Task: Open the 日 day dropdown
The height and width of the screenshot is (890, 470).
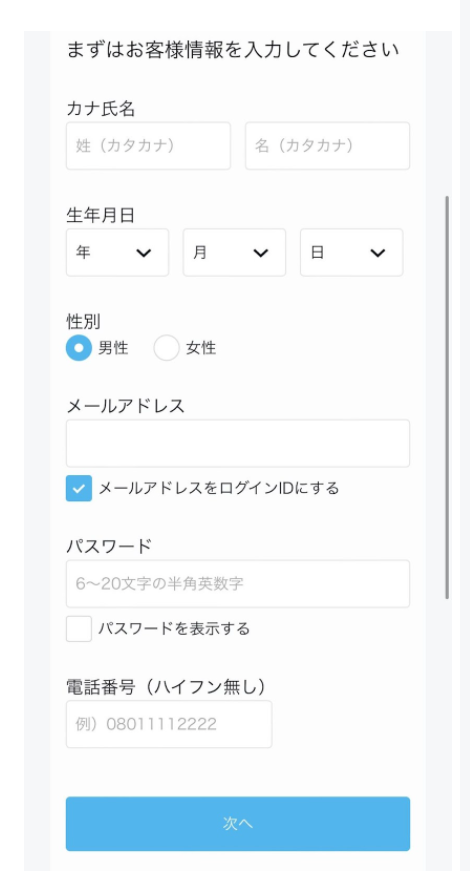Action: (x=351, y=253)
